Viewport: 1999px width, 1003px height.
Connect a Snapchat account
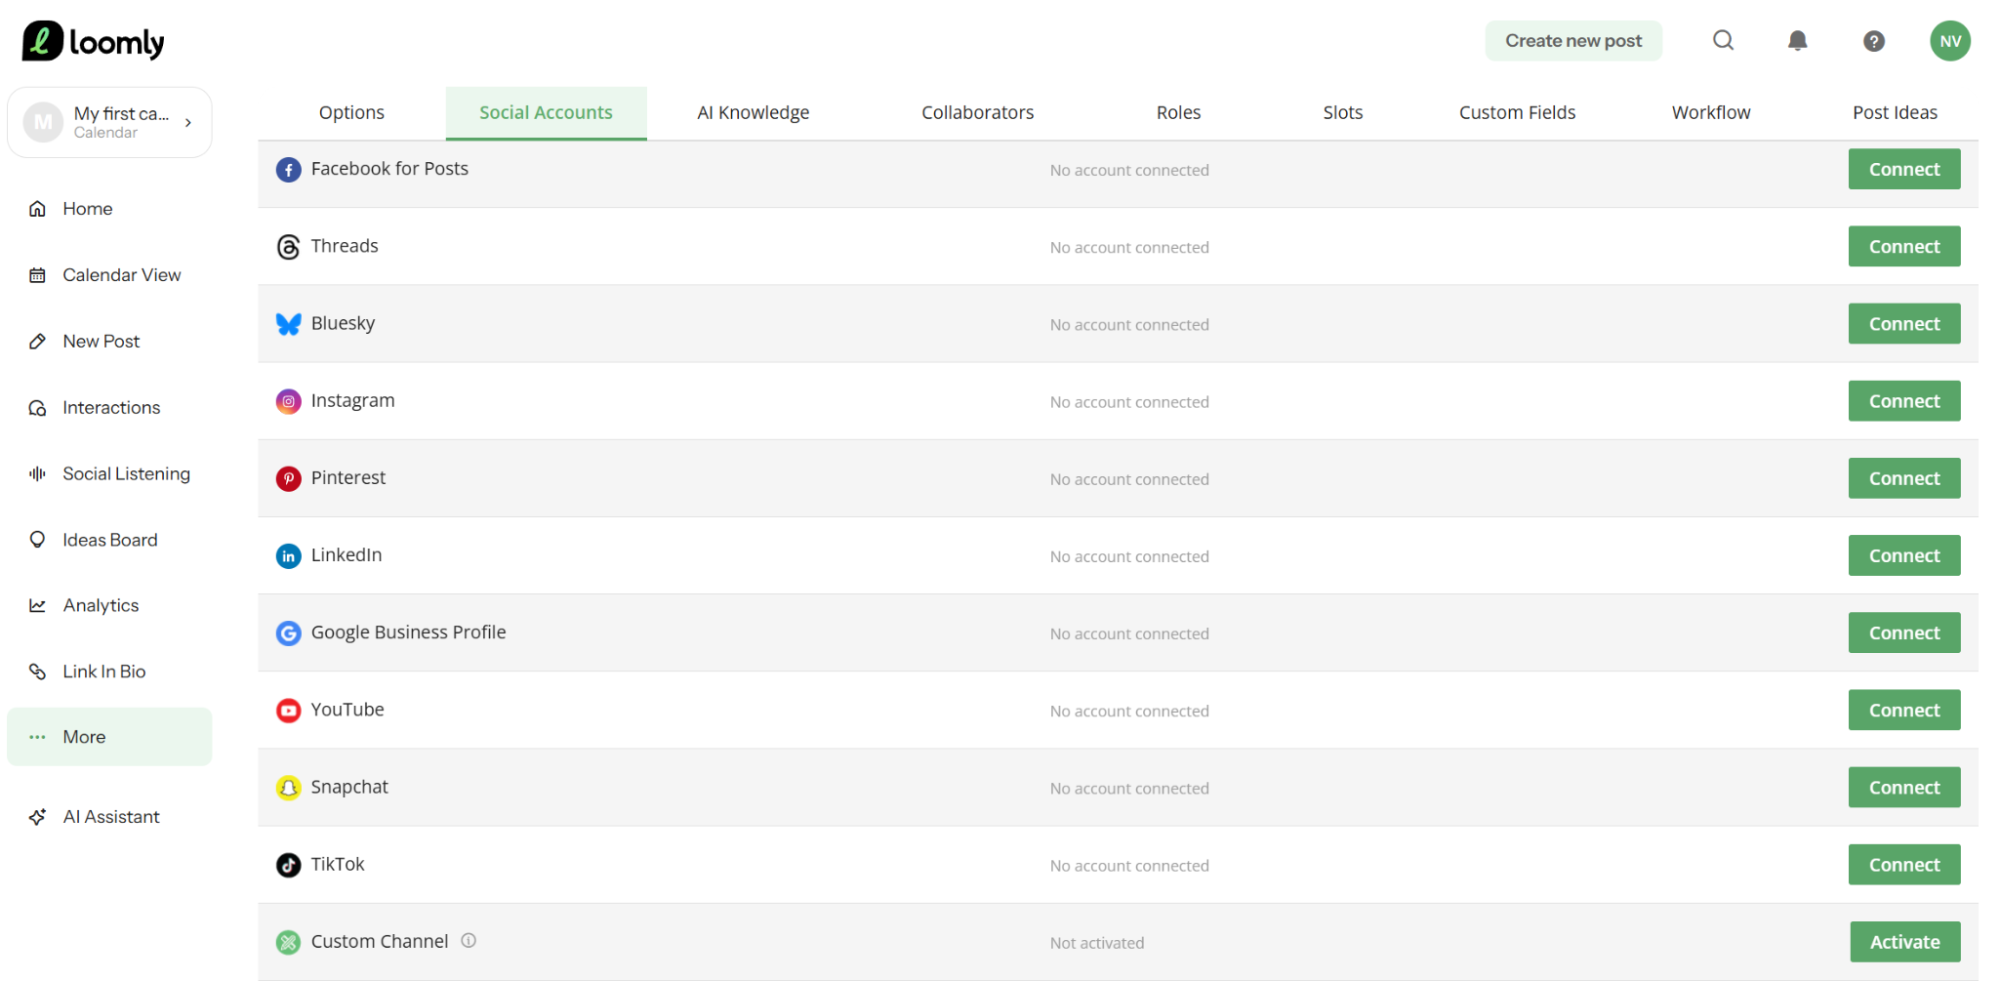[x=1904, y=787]
